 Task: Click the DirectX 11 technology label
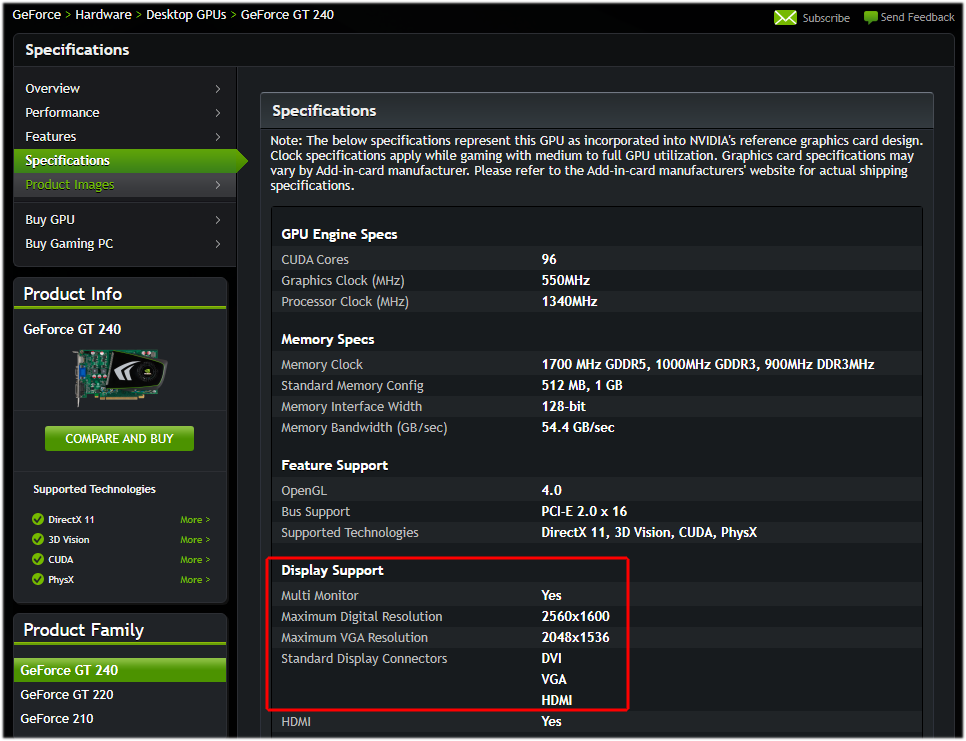pos(71,520)
